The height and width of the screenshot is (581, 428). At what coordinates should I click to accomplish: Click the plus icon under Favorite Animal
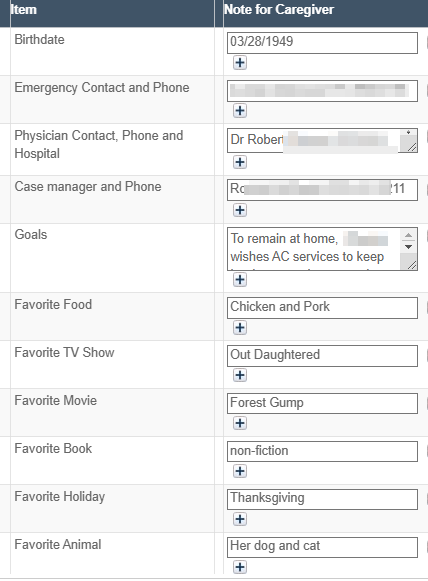(x=240, y=567)
